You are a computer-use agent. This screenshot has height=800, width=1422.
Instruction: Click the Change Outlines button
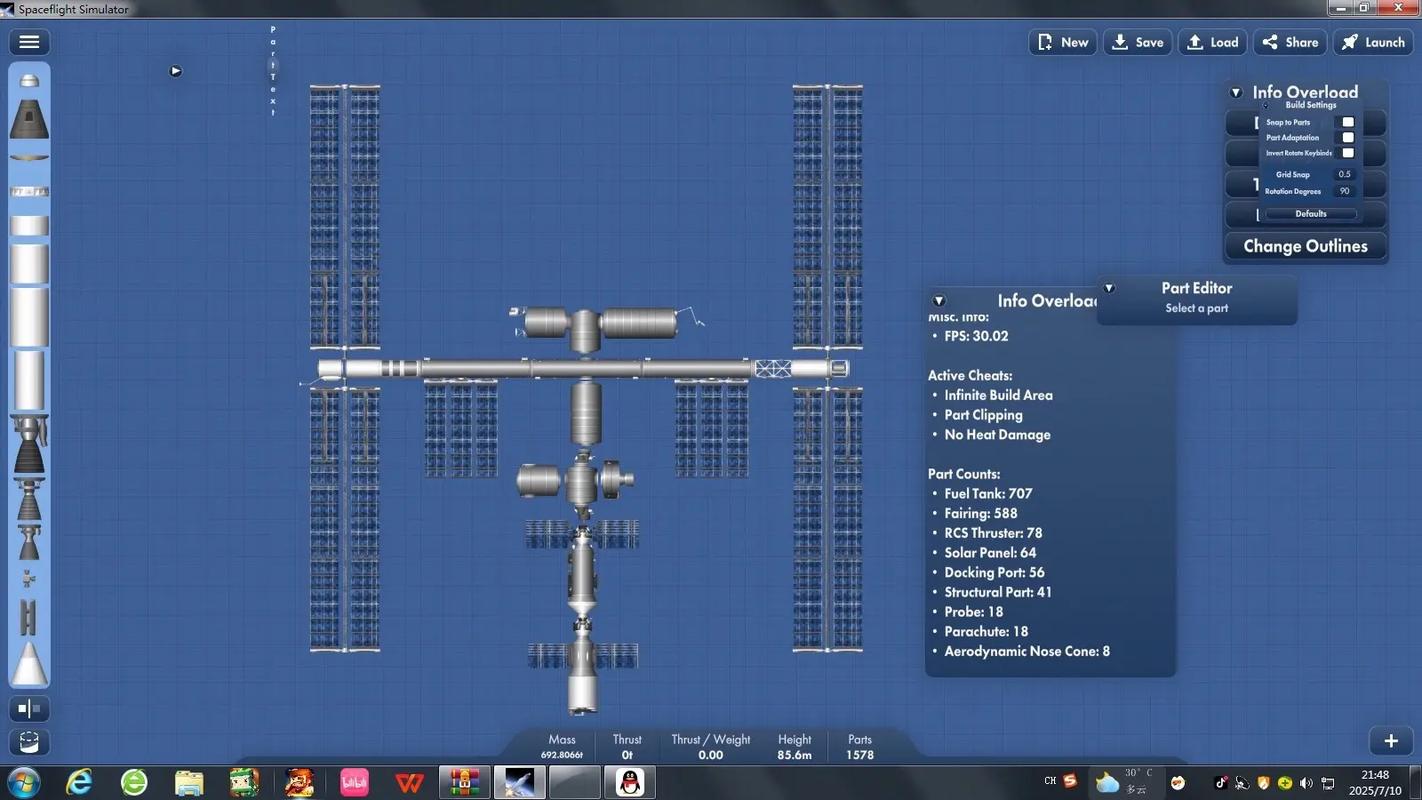click(x=1305, y=246)
